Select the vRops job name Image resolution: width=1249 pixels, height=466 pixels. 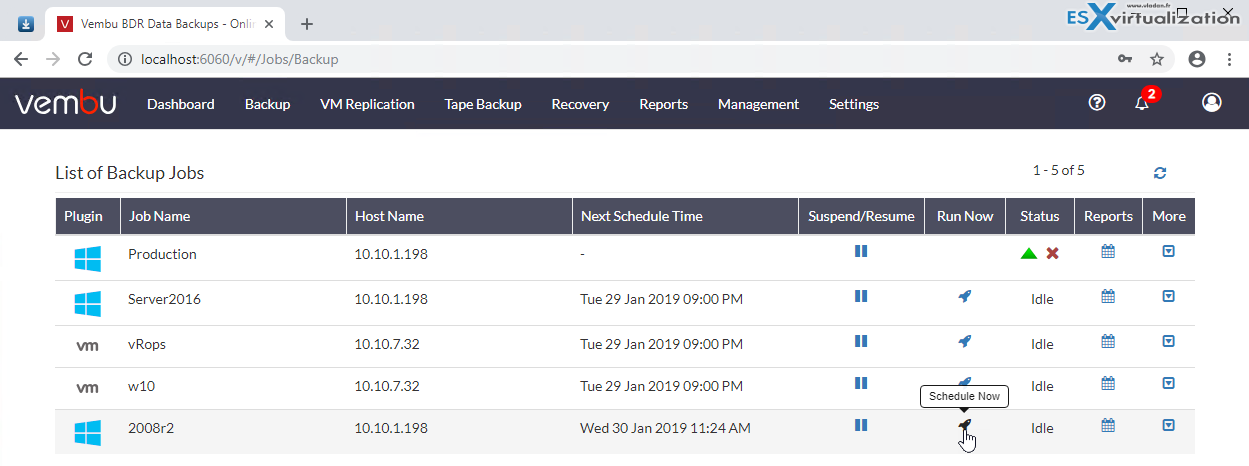[147, 344]
